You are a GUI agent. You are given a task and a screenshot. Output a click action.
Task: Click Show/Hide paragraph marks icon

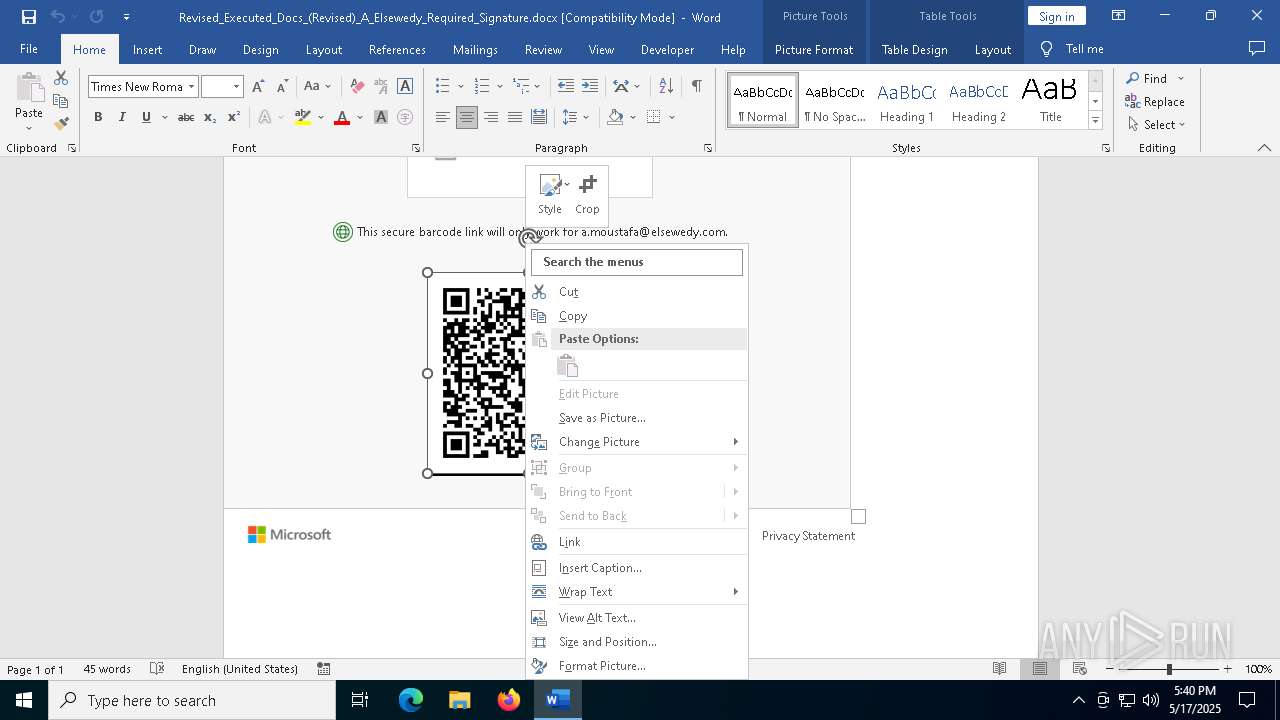(696, 86)
